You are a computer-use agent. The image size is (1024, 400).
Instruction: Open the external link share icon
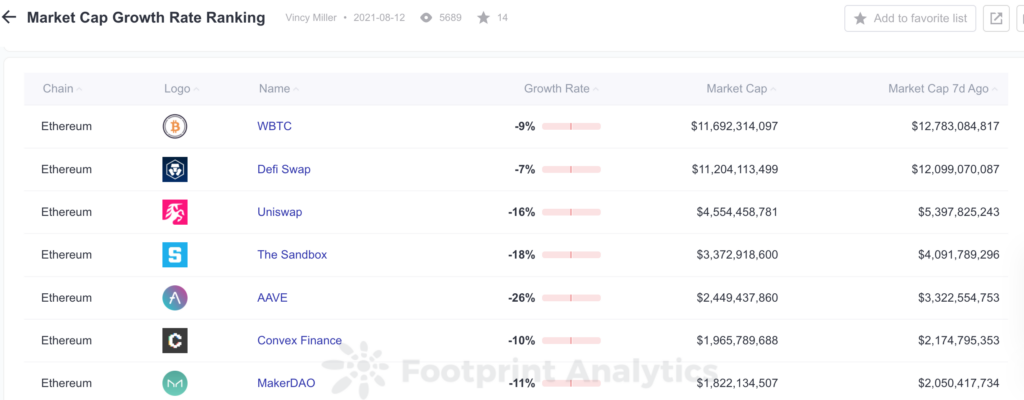pyautogui.click(x=996, y=18)
